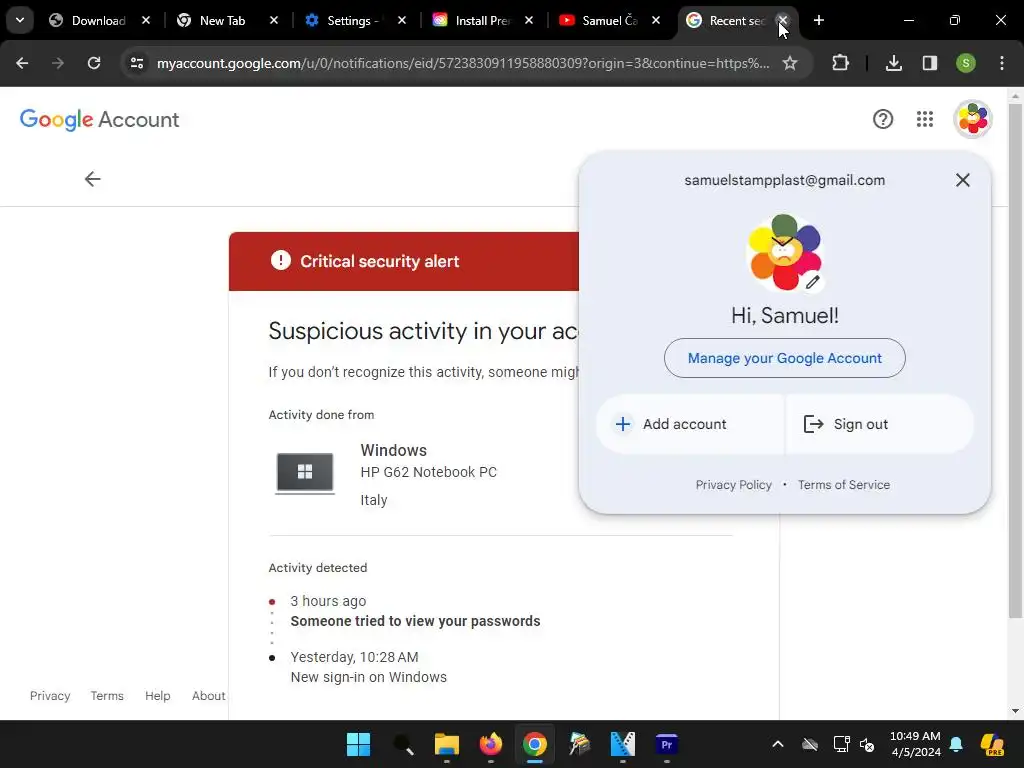Click Manage your Google Account
Viewport: 1024px width, 768px height.
tap(784, 358)
